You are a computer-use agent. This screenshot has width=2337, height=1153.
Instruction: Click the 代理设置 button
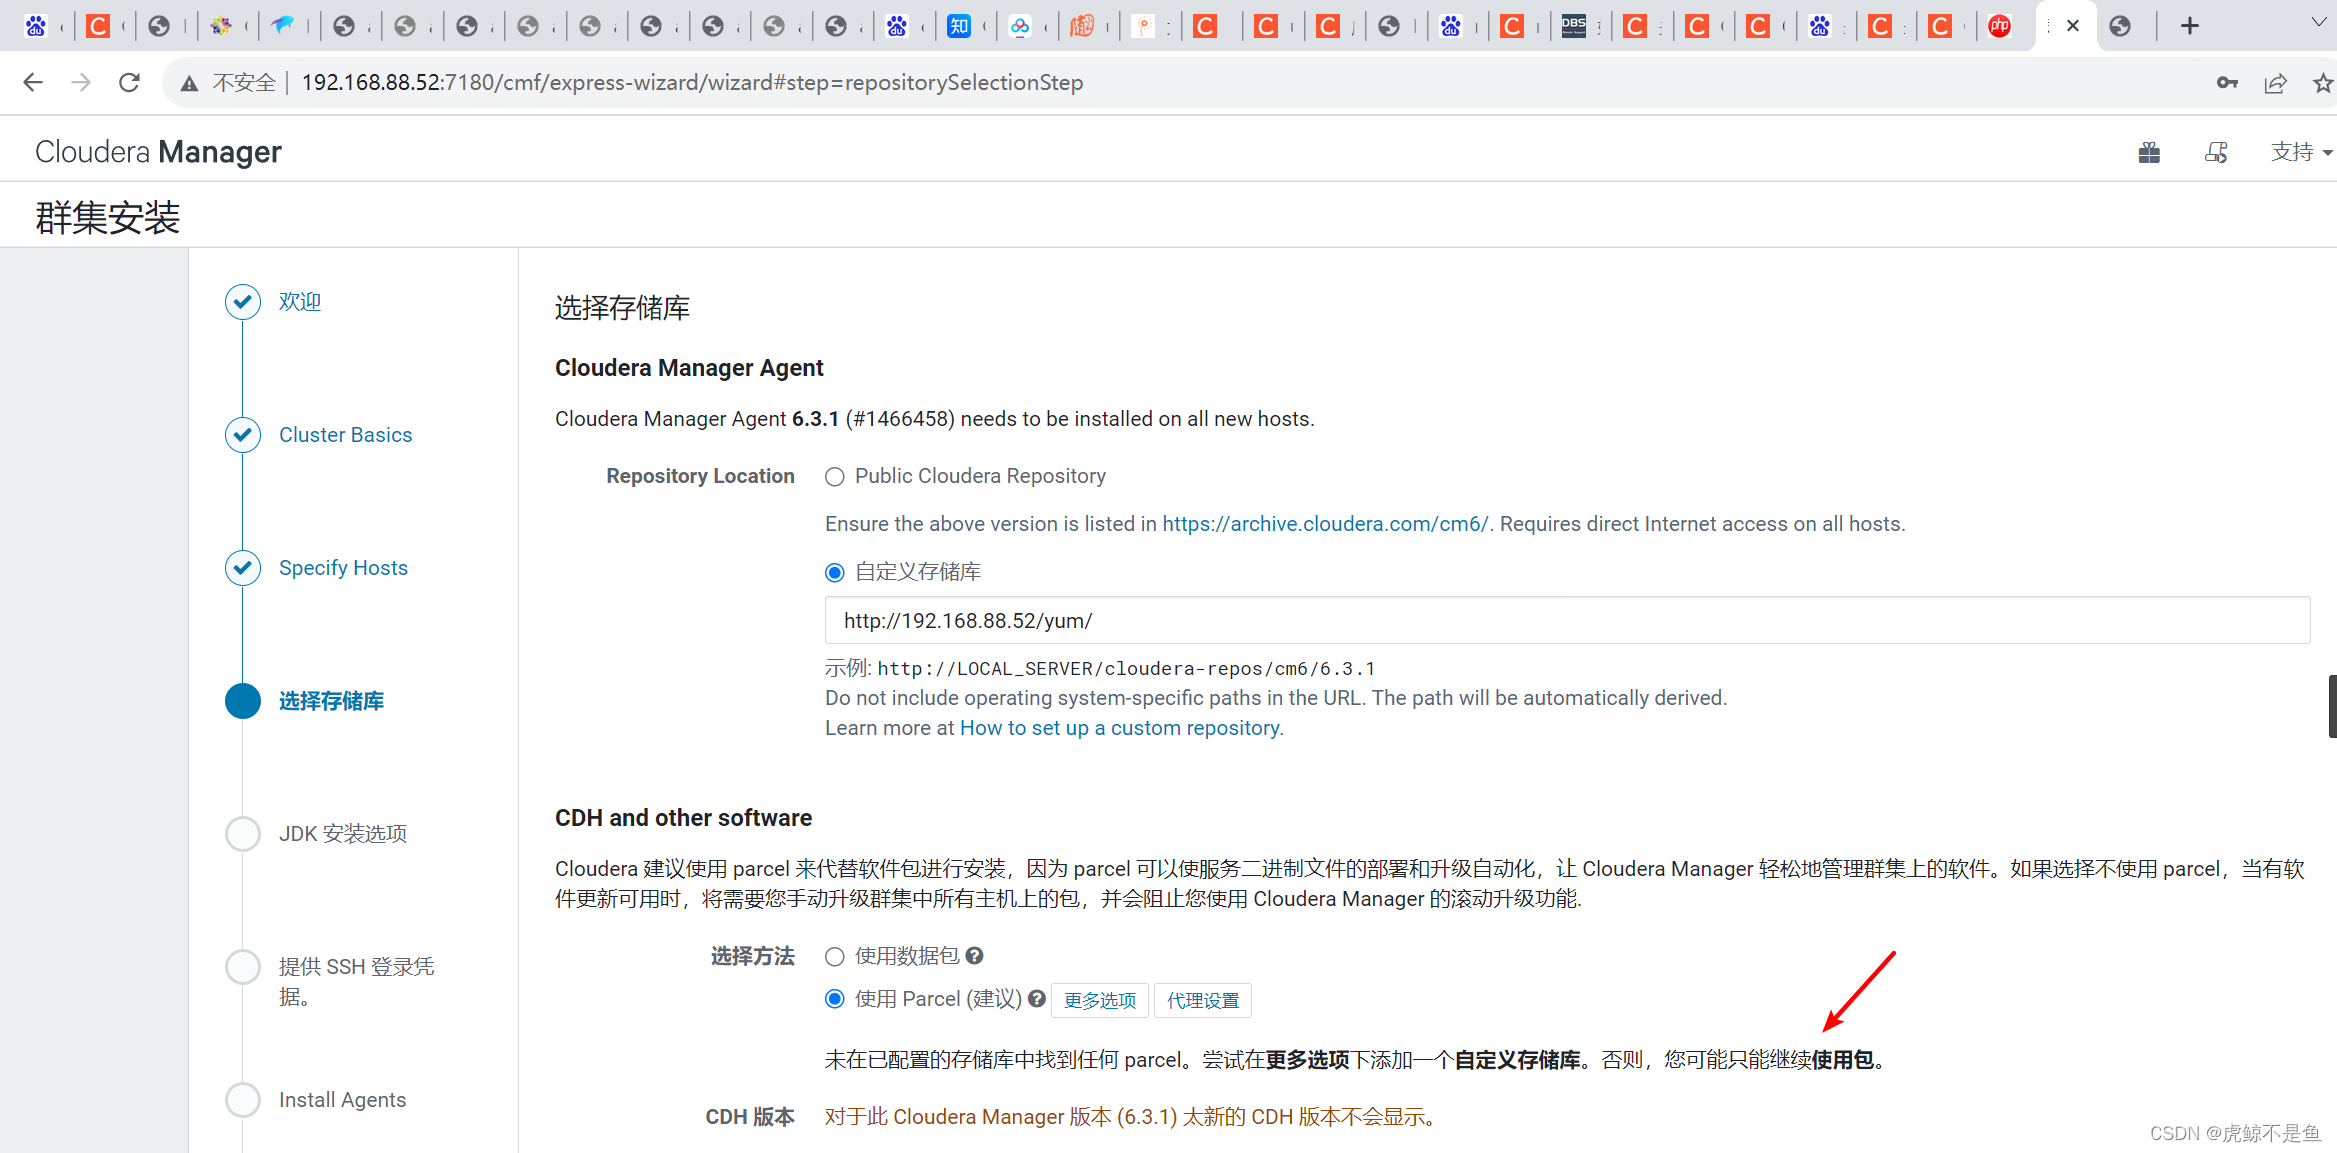[x=1202, y=1000]
